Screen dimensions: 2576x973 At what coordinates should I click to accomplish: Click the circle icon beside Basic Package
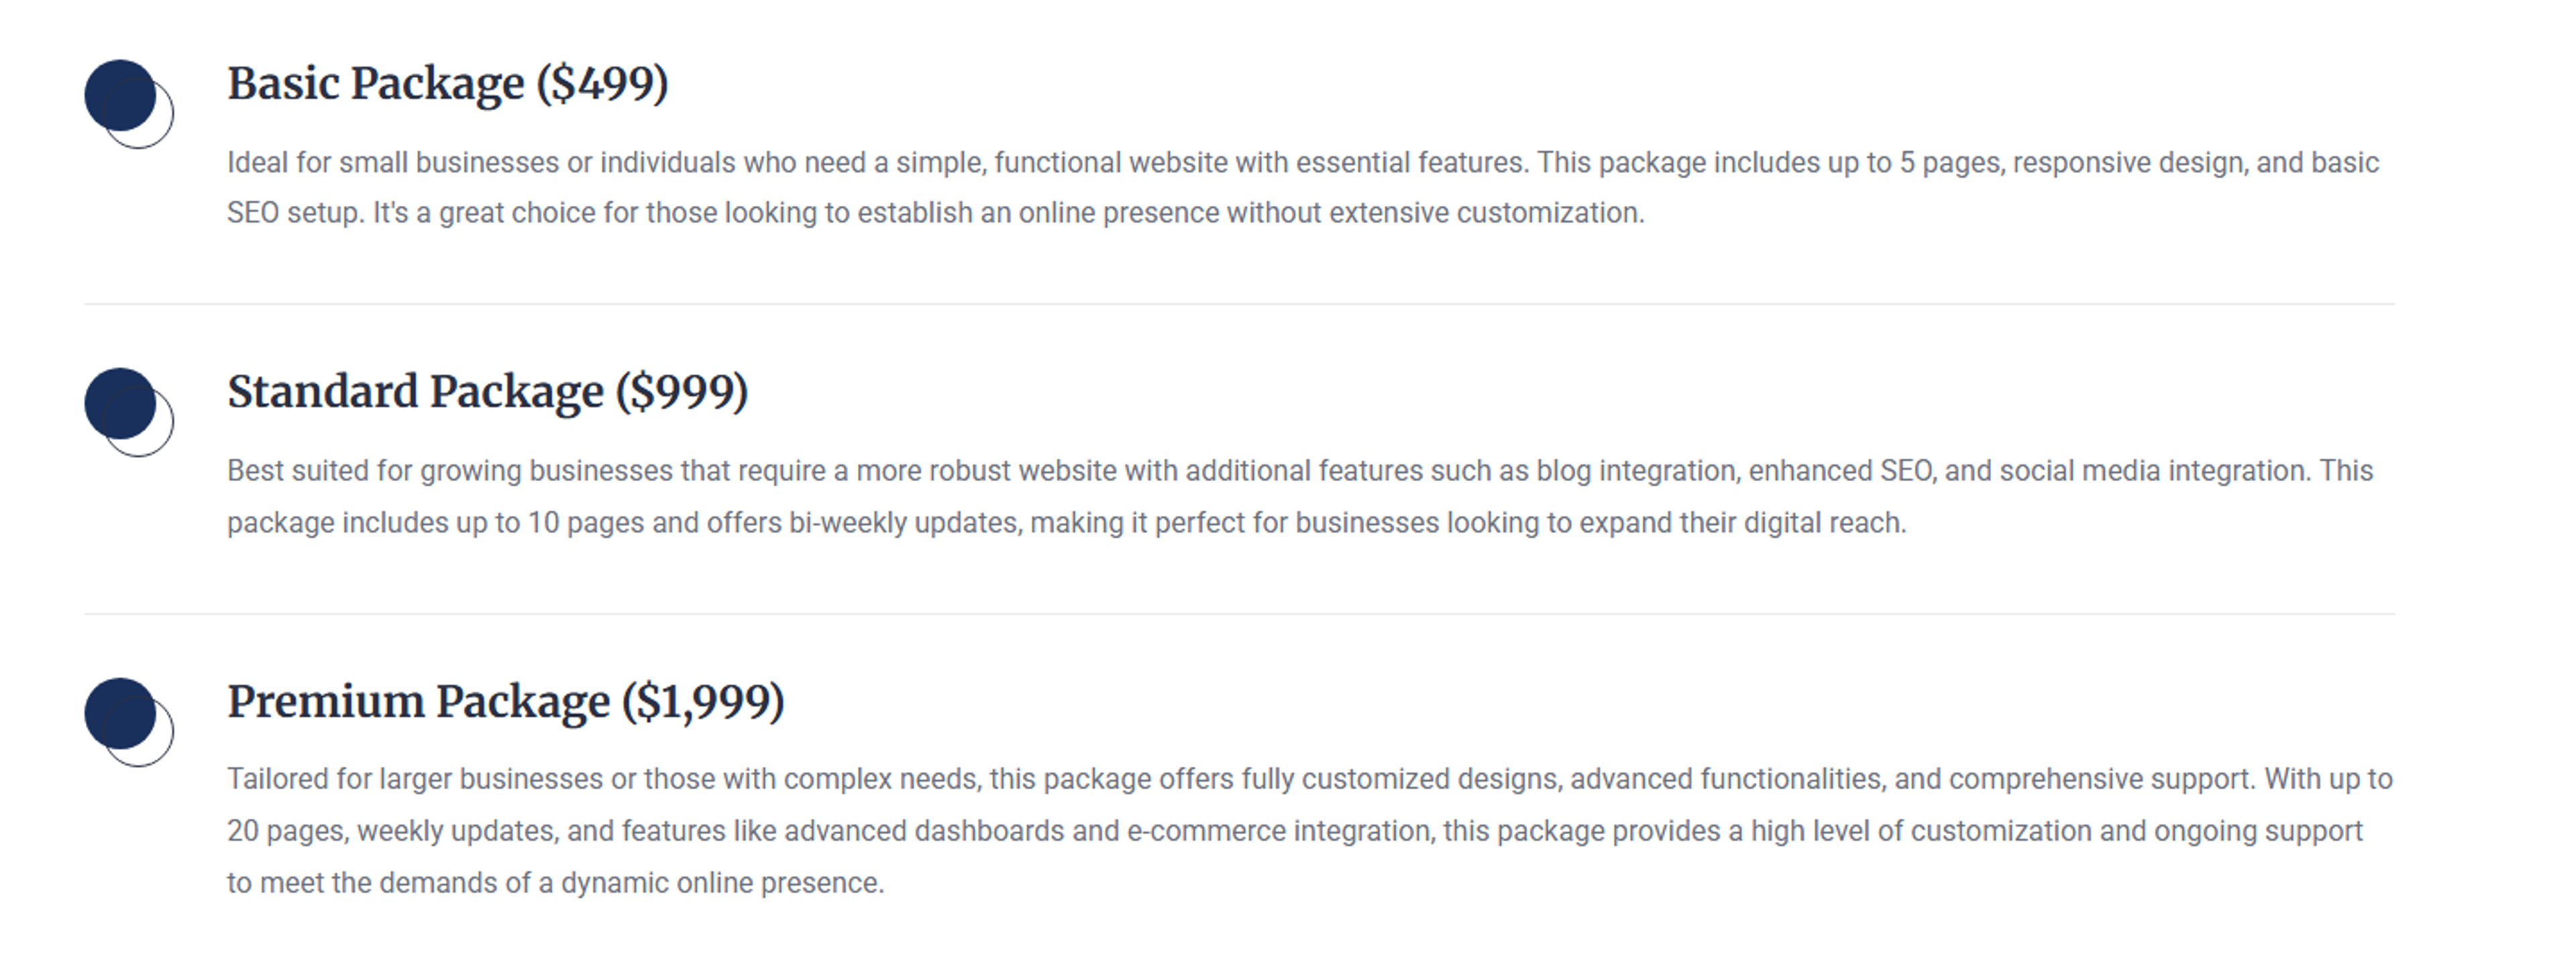coord(129,104)
